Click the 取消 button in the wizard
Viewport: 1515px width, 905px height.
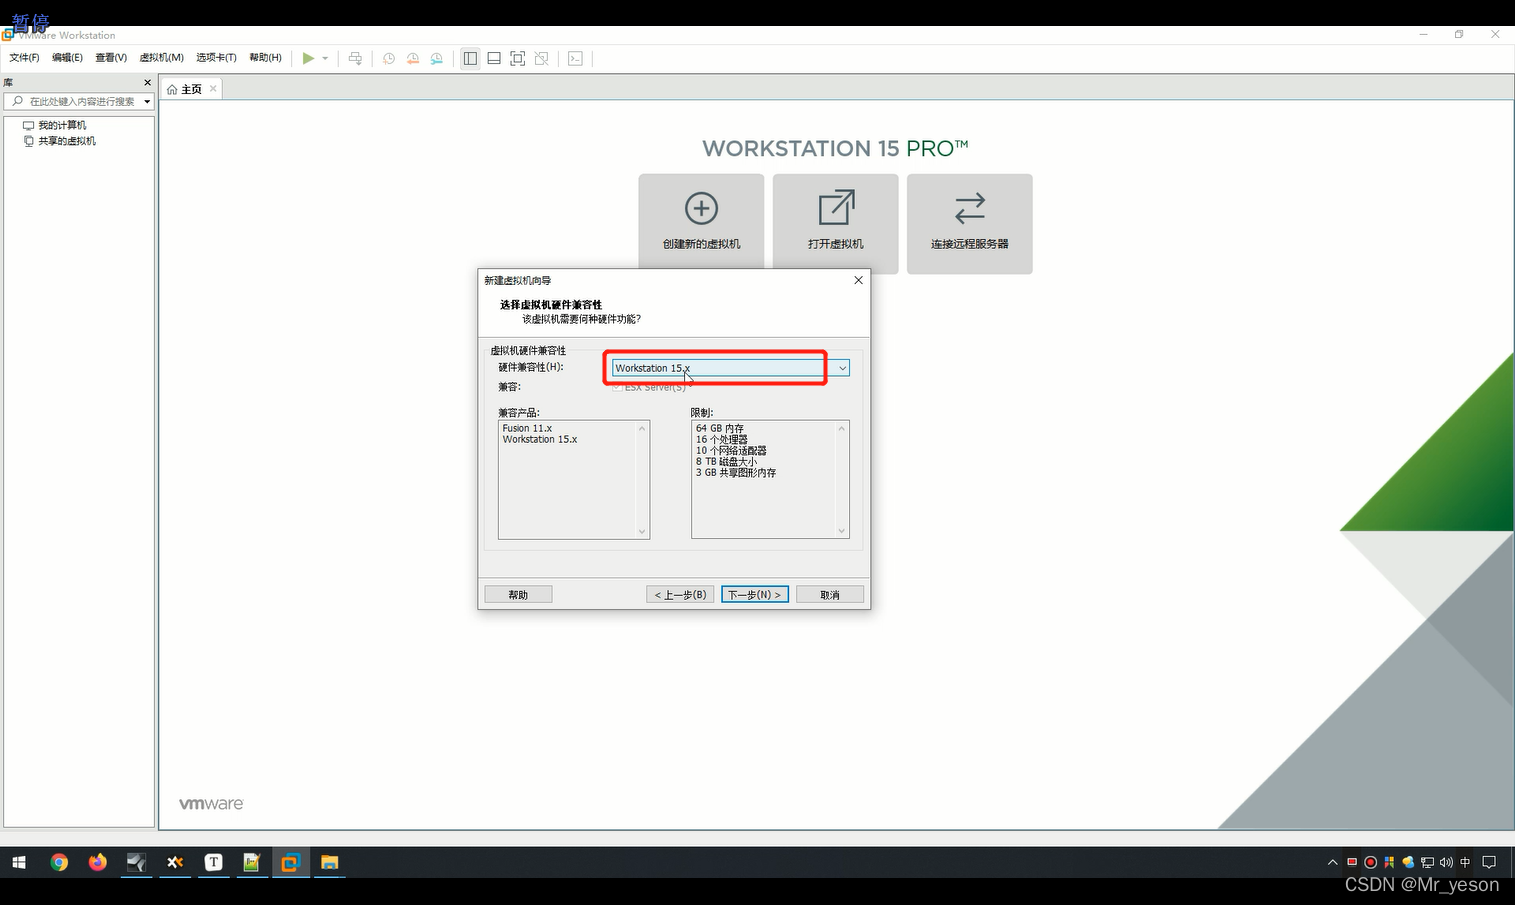click(x=830, y=594)
